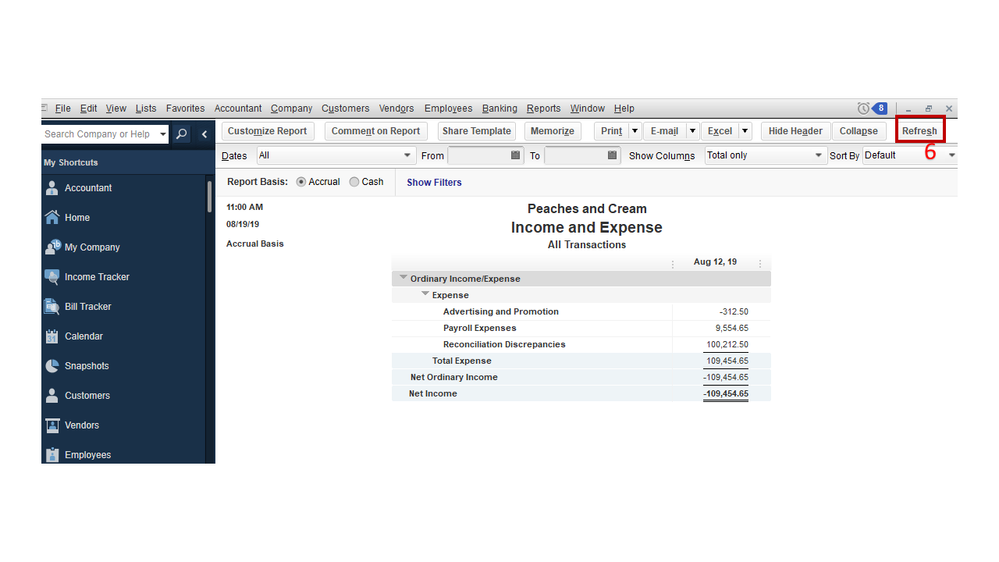Open the Customers sidebar shortcut
The image size is (999, 562).
point(87,396)
